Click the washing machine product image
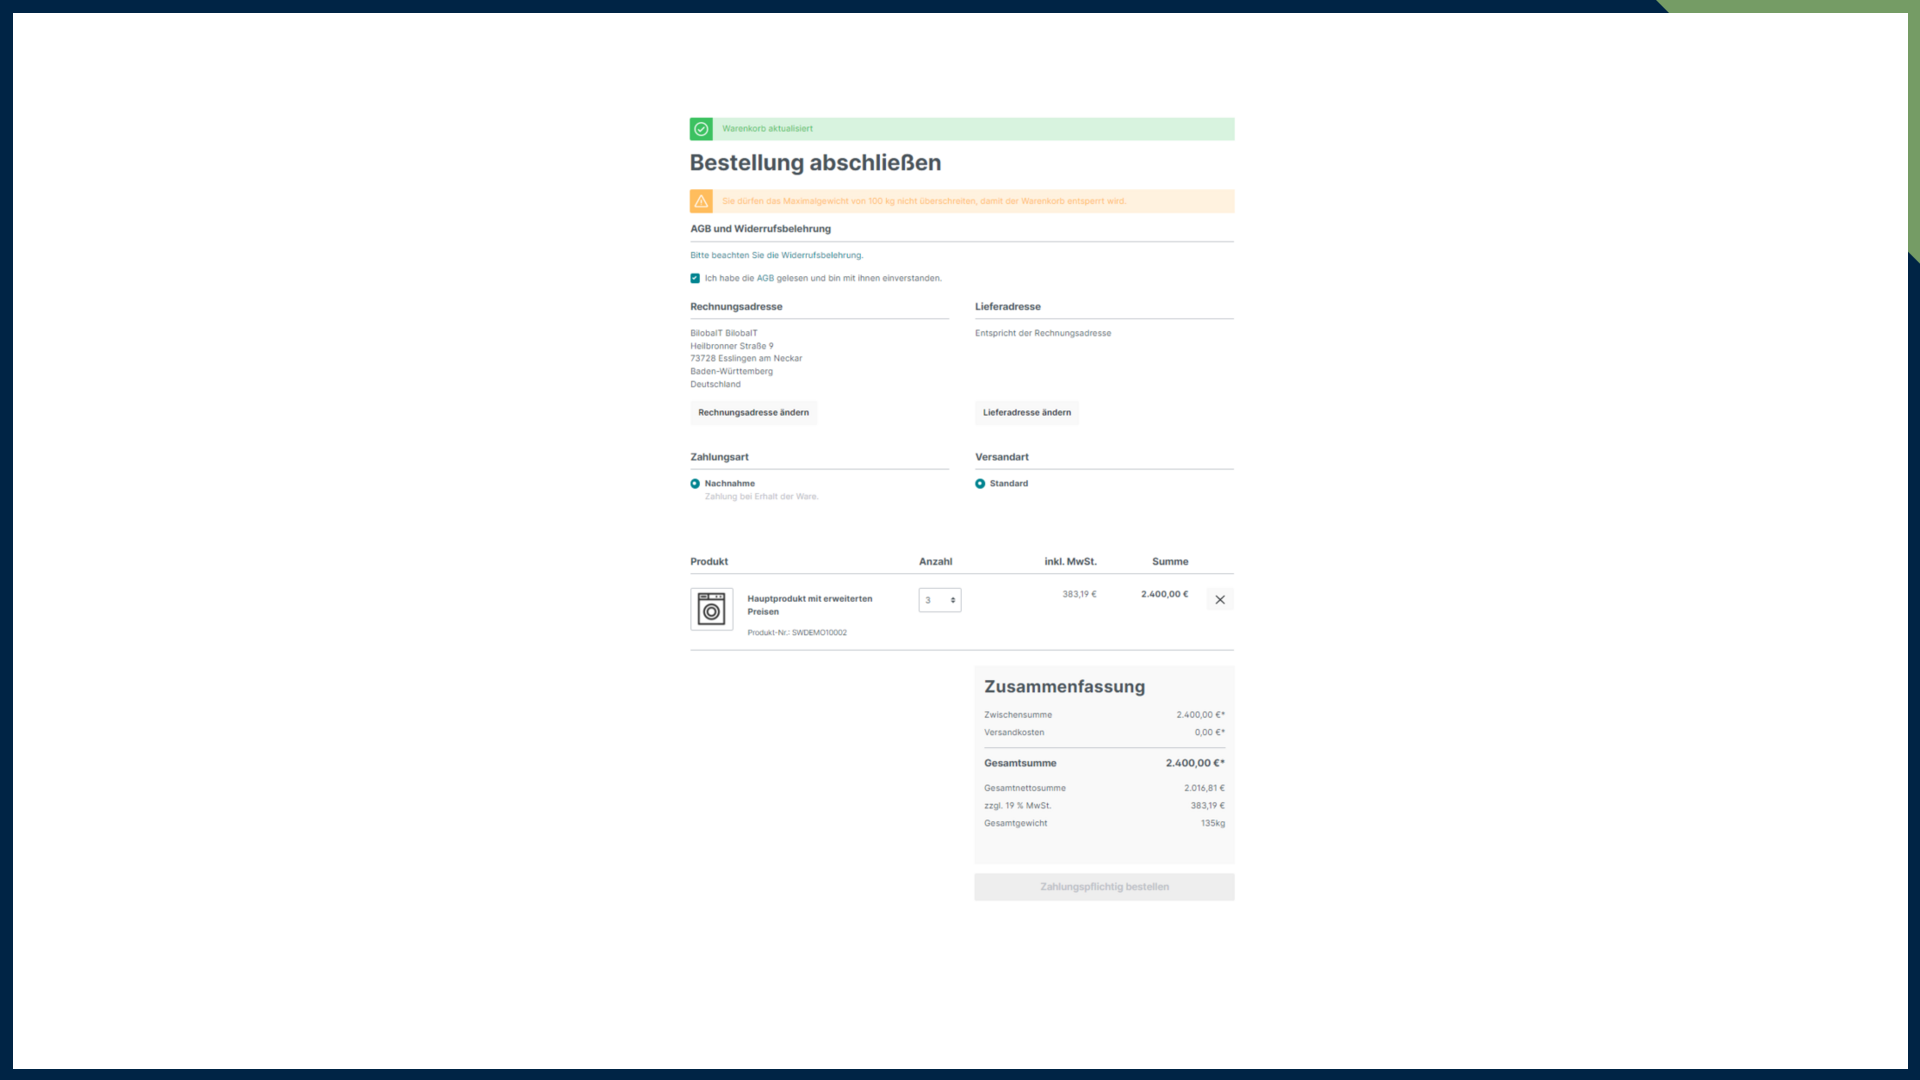 point(711,609)
